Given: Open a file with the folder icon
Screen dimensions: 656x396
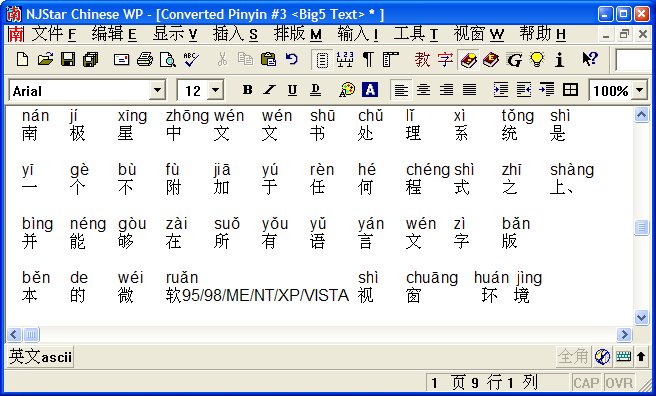Looking at the screenshot, I should (x=45, y=59).
